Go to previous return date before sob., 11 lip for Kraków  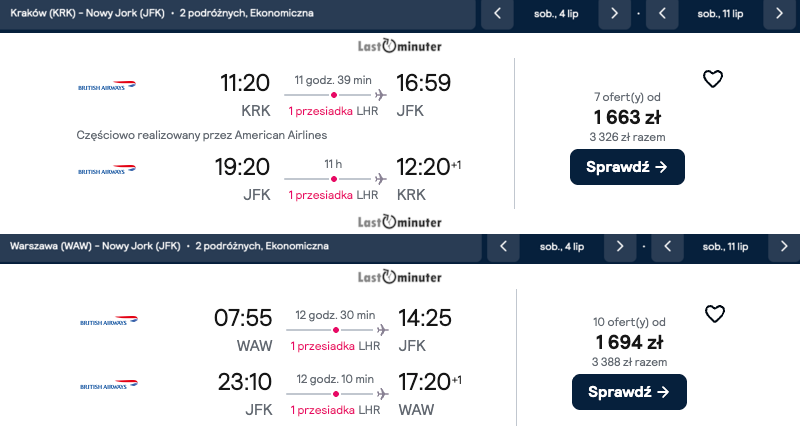662,14
